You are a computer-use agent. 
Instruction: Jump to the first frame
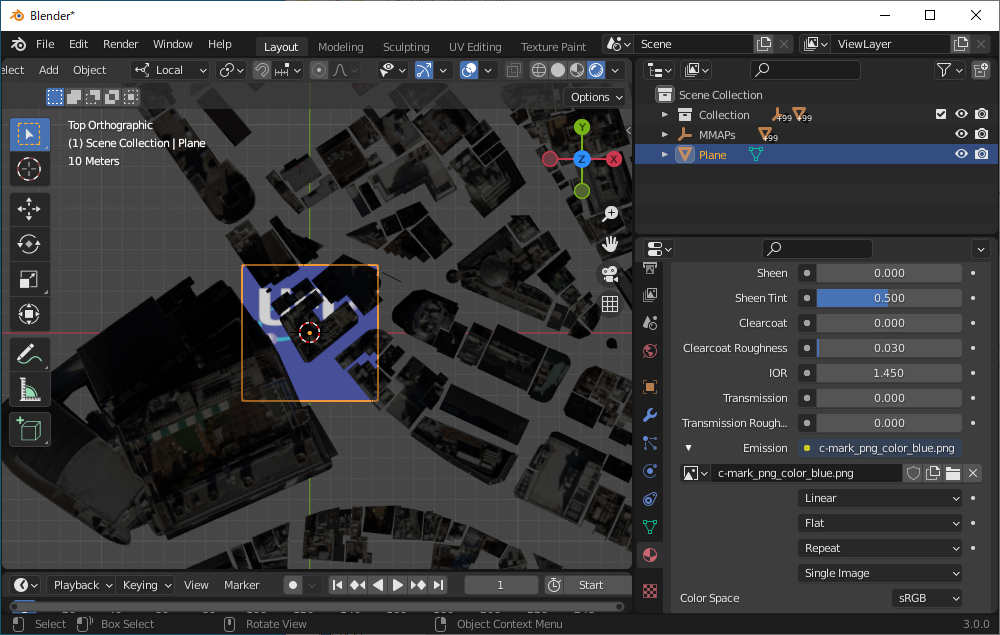pos(337,585)
